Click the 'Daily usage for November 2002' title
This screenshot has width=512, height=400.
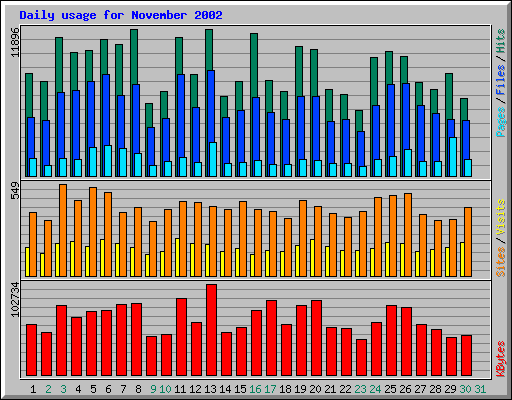121,15
